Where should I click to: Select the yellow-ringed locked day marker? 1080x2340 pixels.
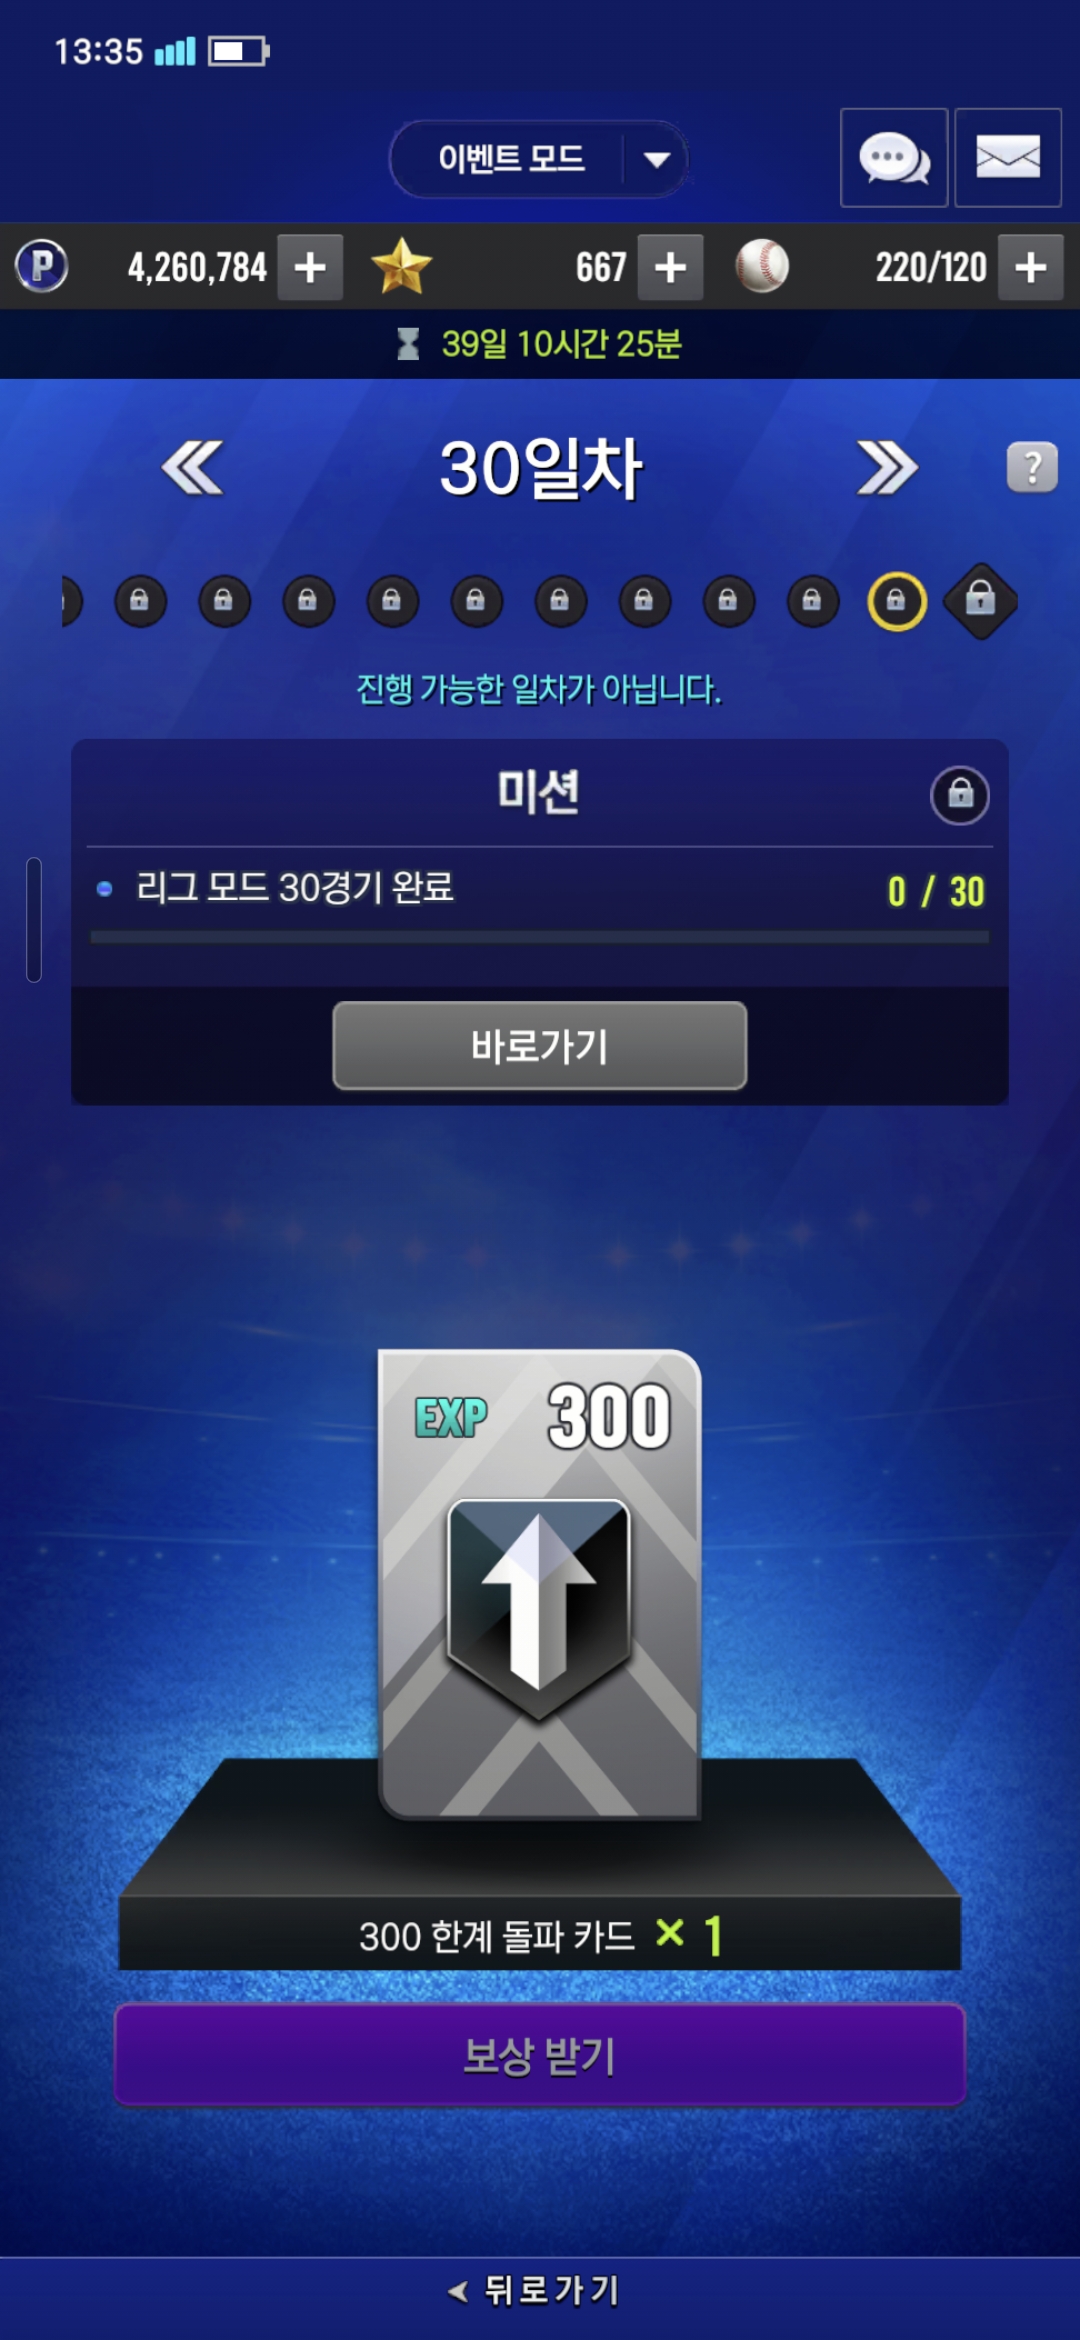[x=897, y=601]
